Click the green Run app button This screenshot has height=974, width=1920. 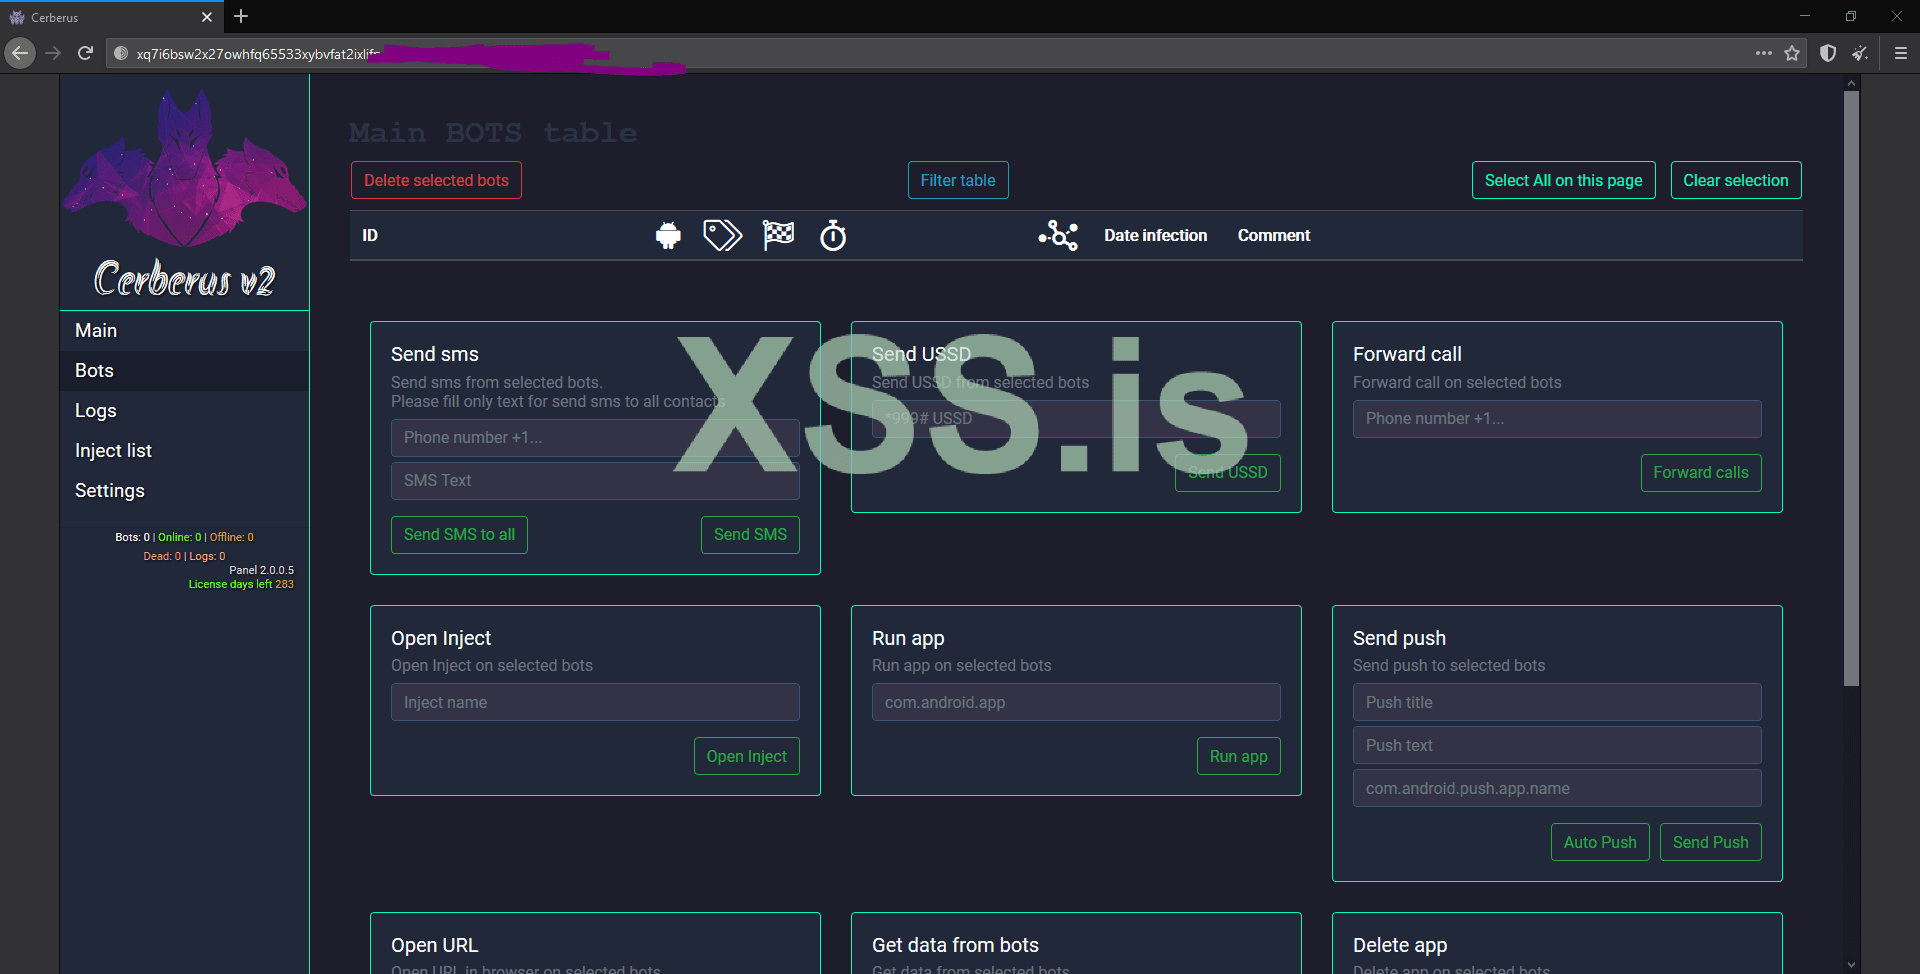1239,756
